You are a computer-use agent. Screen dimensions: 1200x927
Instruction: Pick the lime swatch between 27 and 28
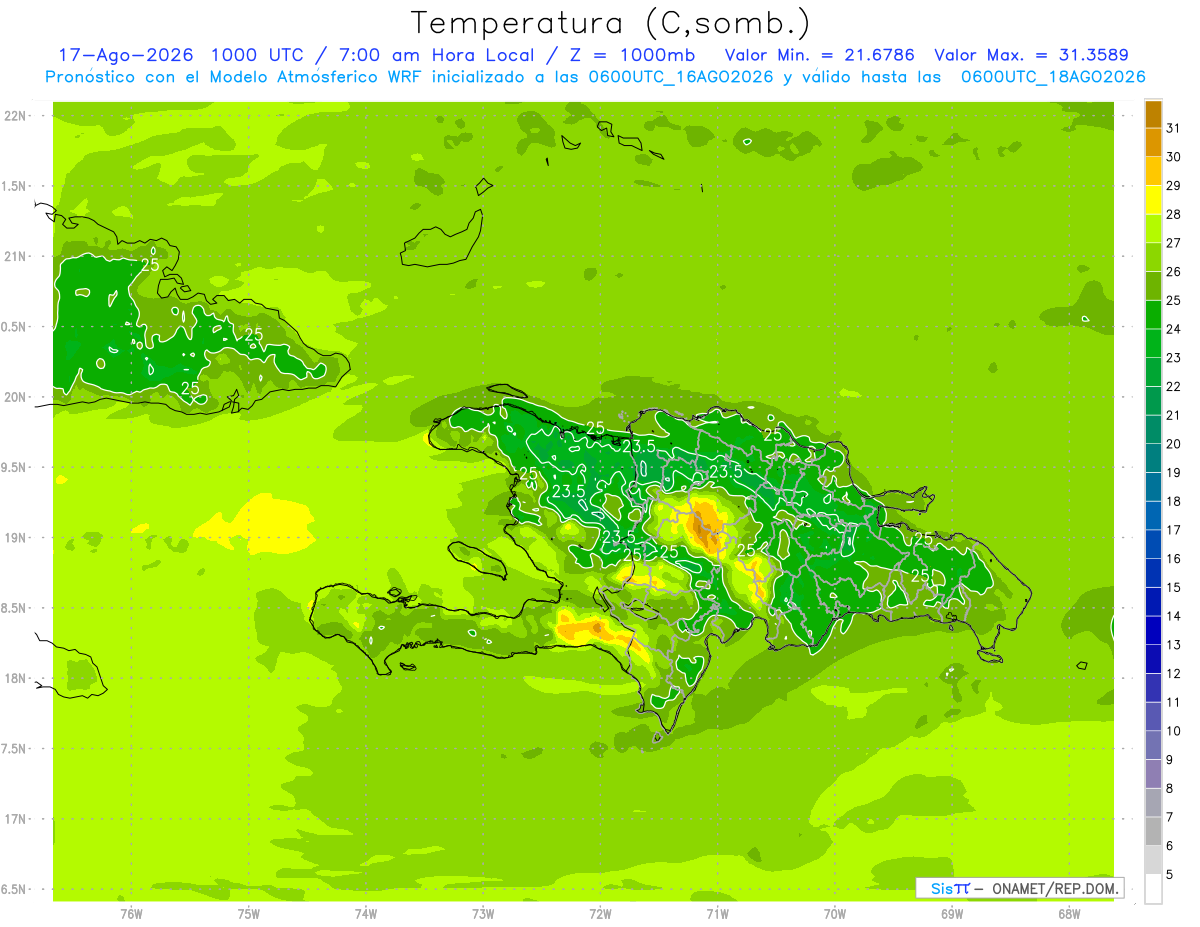pyautogui.click(x=1153, y=229)
